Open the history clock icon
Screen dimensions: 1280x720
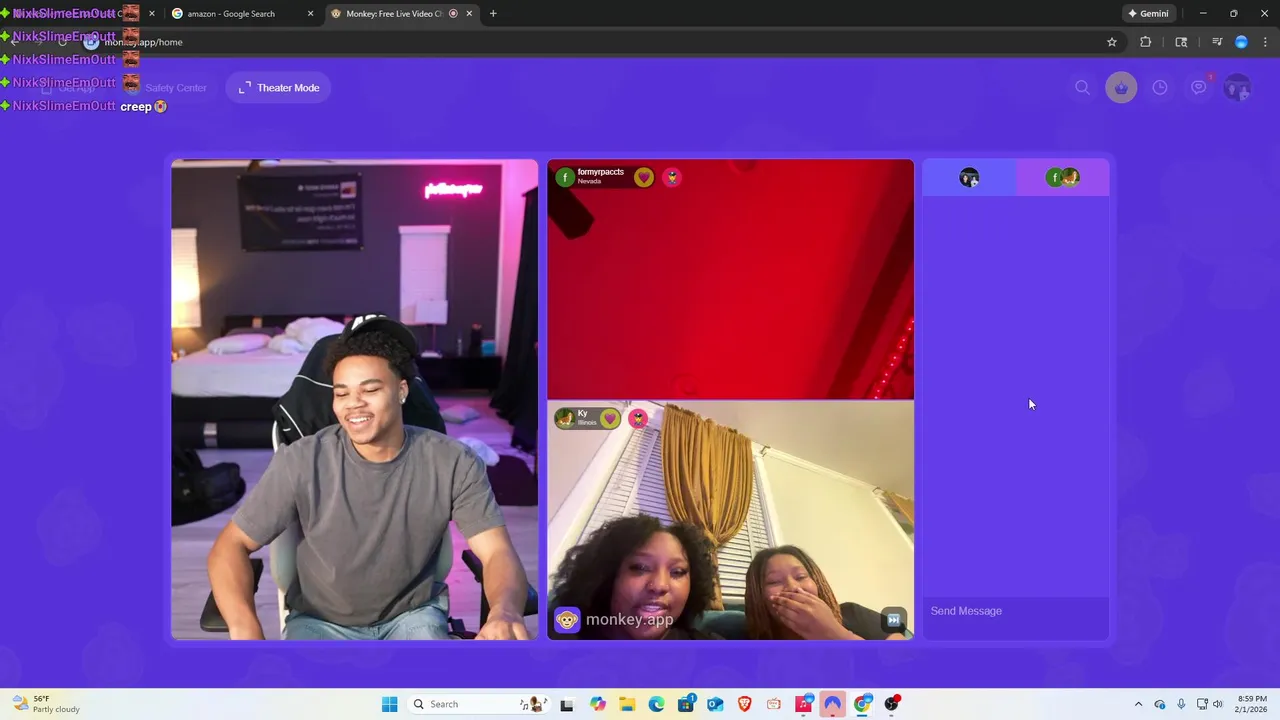[1160, 88]
